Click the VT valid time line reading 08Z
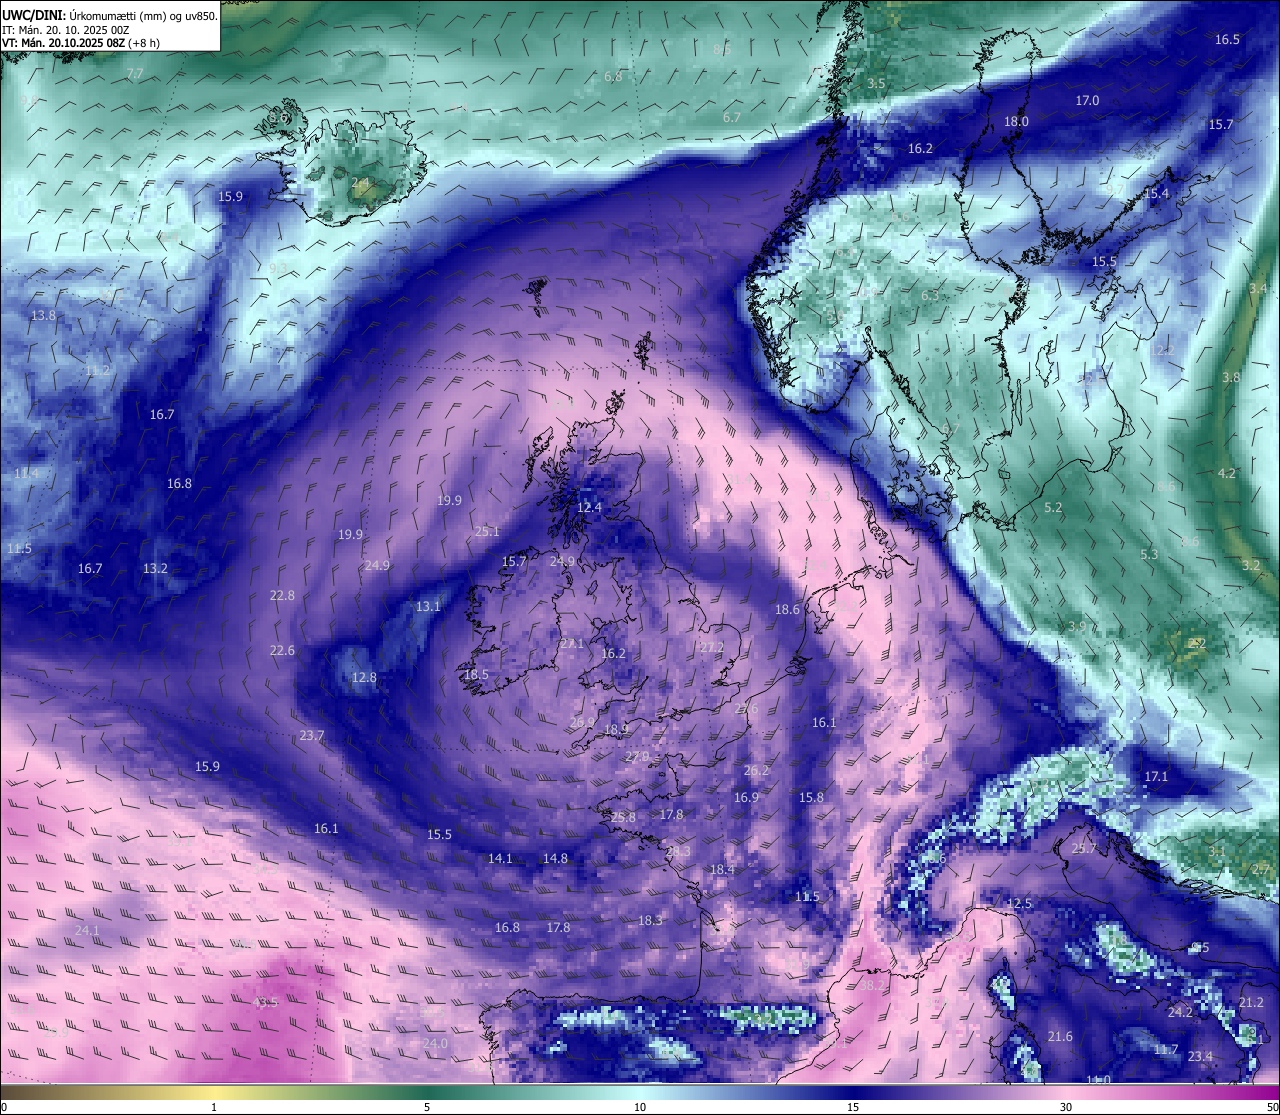 81,43
